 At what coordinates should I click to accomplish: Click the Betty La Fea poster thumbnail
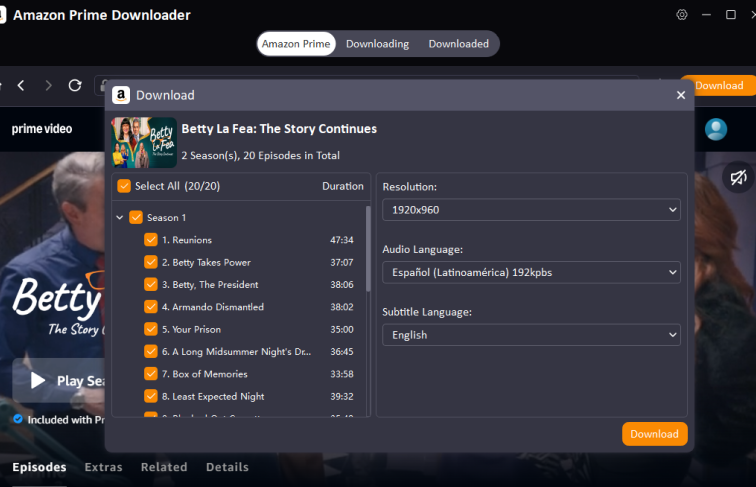point(144,143)
